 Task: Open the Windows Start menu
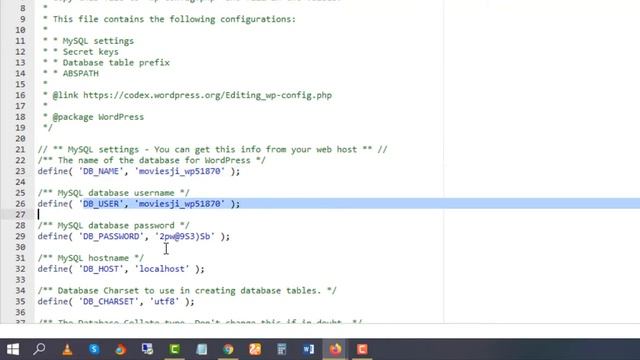click(13, 349)
